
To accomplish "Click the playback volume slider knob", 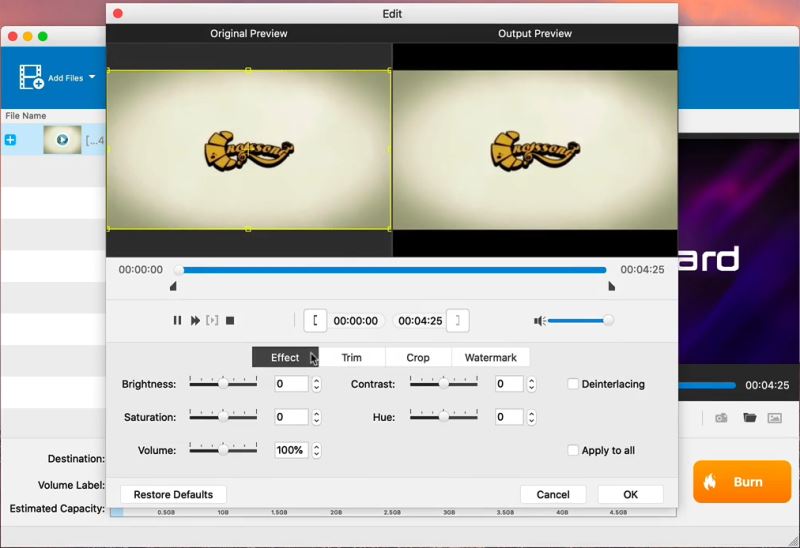I will tap(608, 320).
